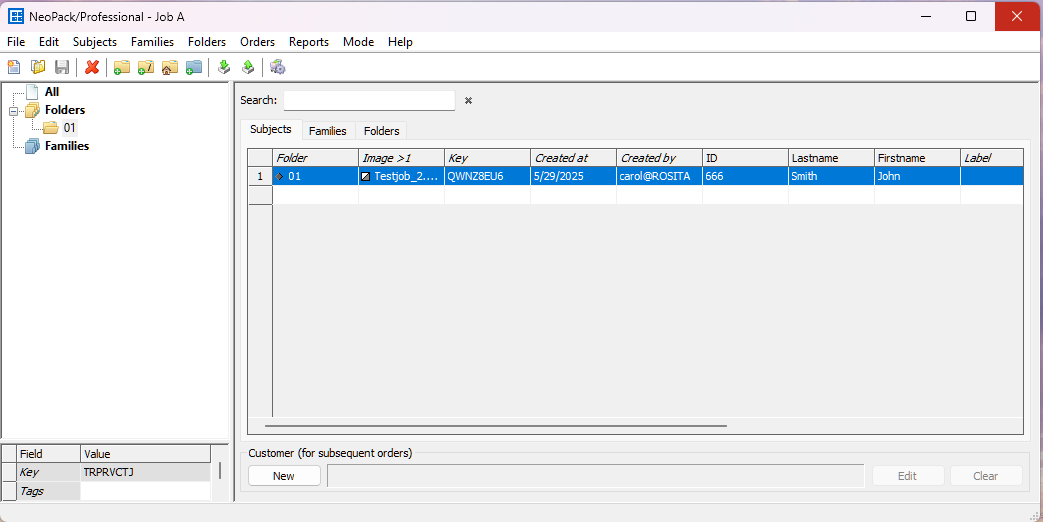Open the Reports menu
The width and height of the screenshot is (1043, 522).
(309, 42)
